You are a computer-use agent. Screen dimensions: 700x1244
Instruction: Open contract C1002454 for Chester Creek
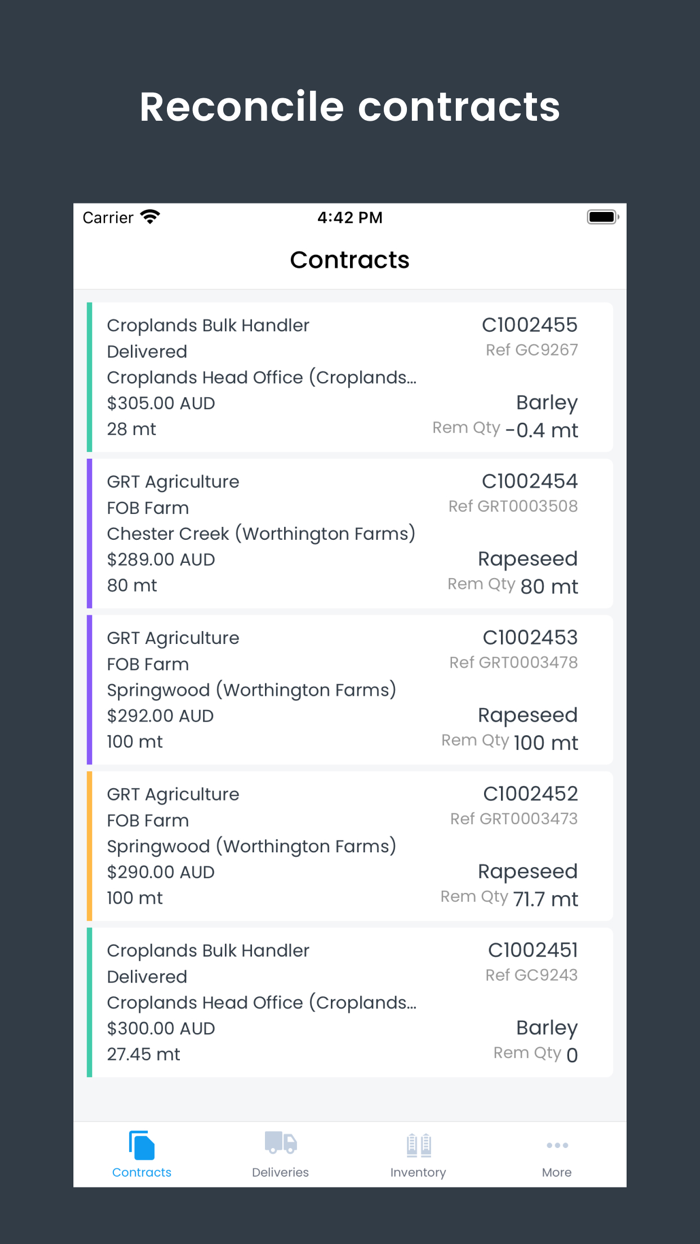350,533
